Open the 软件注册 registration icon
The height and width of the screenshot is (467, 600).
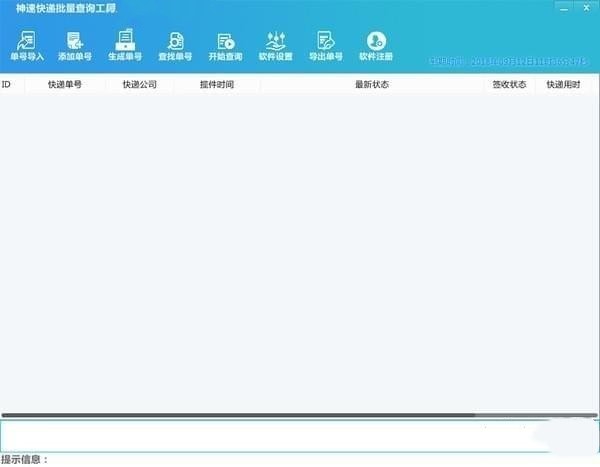[376, 43]
